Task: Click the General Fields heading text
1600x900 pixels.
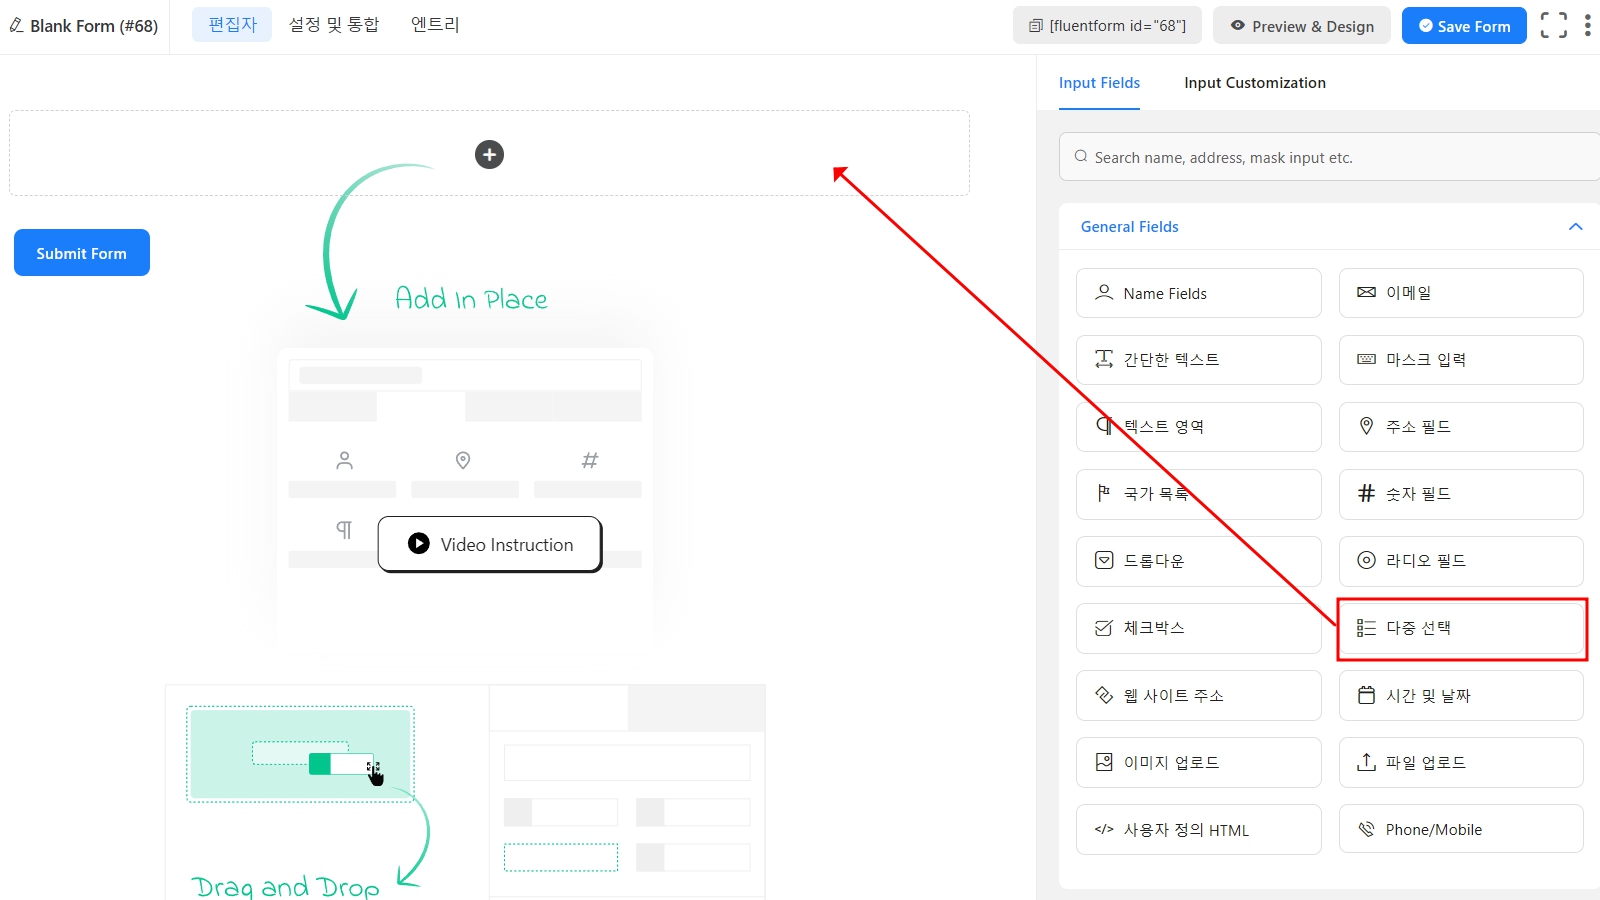Action: [1129, 227]
